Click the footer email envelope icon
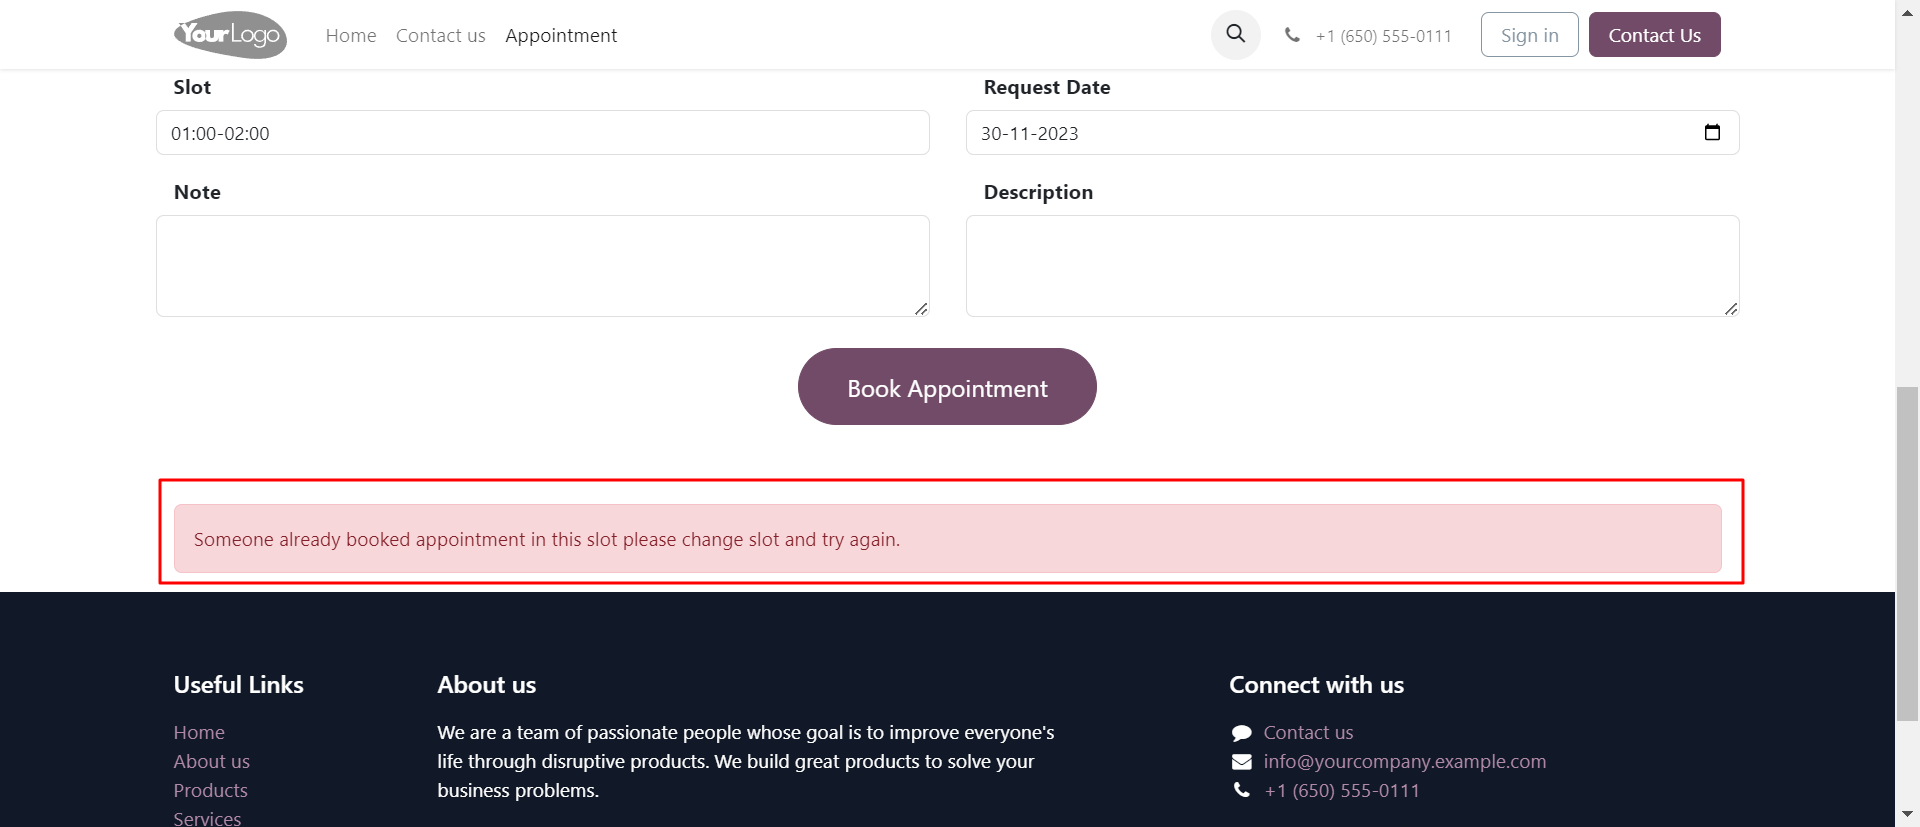 pyautogui.click(x=1242, y=762)
